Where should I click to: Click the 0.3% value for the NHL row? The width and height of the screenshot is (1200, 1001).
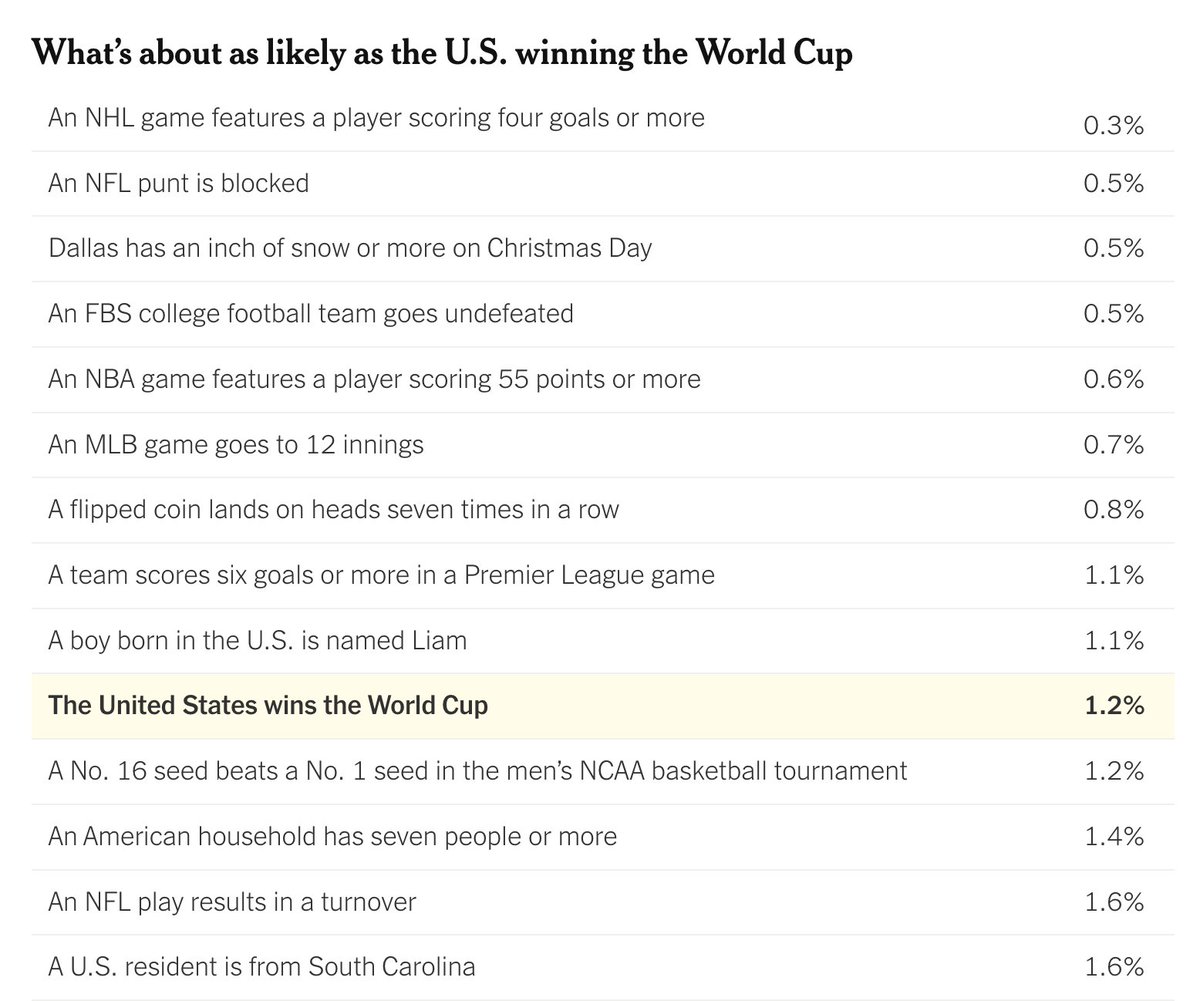coord(1114,125)
